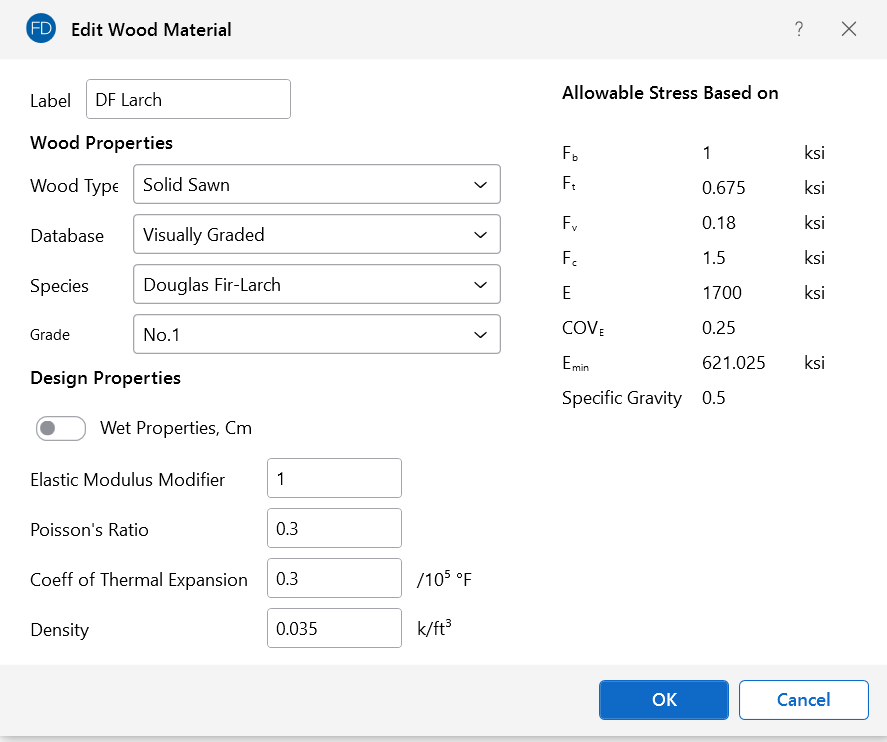887x742 pixels.
Task: Click the Wood Type dropdown chevron arrow
Action: 480,185
